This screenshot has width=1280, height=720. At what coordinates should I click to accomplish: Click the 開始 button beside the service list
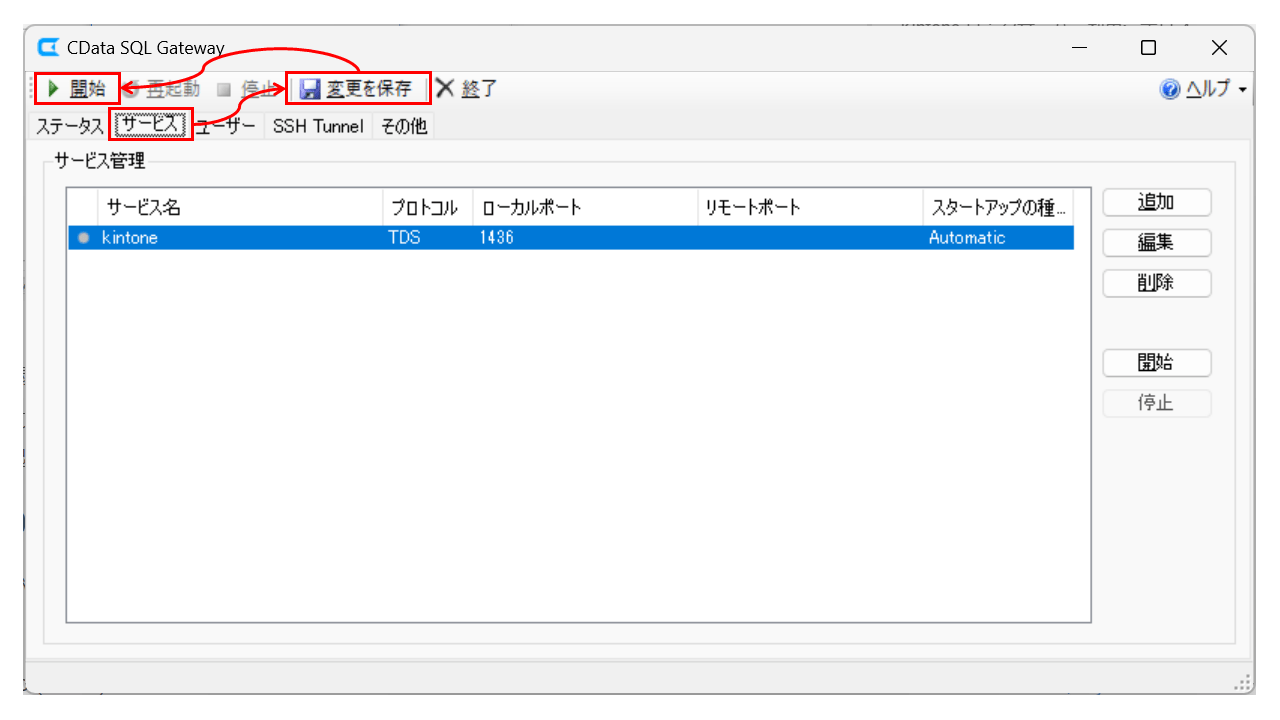1157,363
